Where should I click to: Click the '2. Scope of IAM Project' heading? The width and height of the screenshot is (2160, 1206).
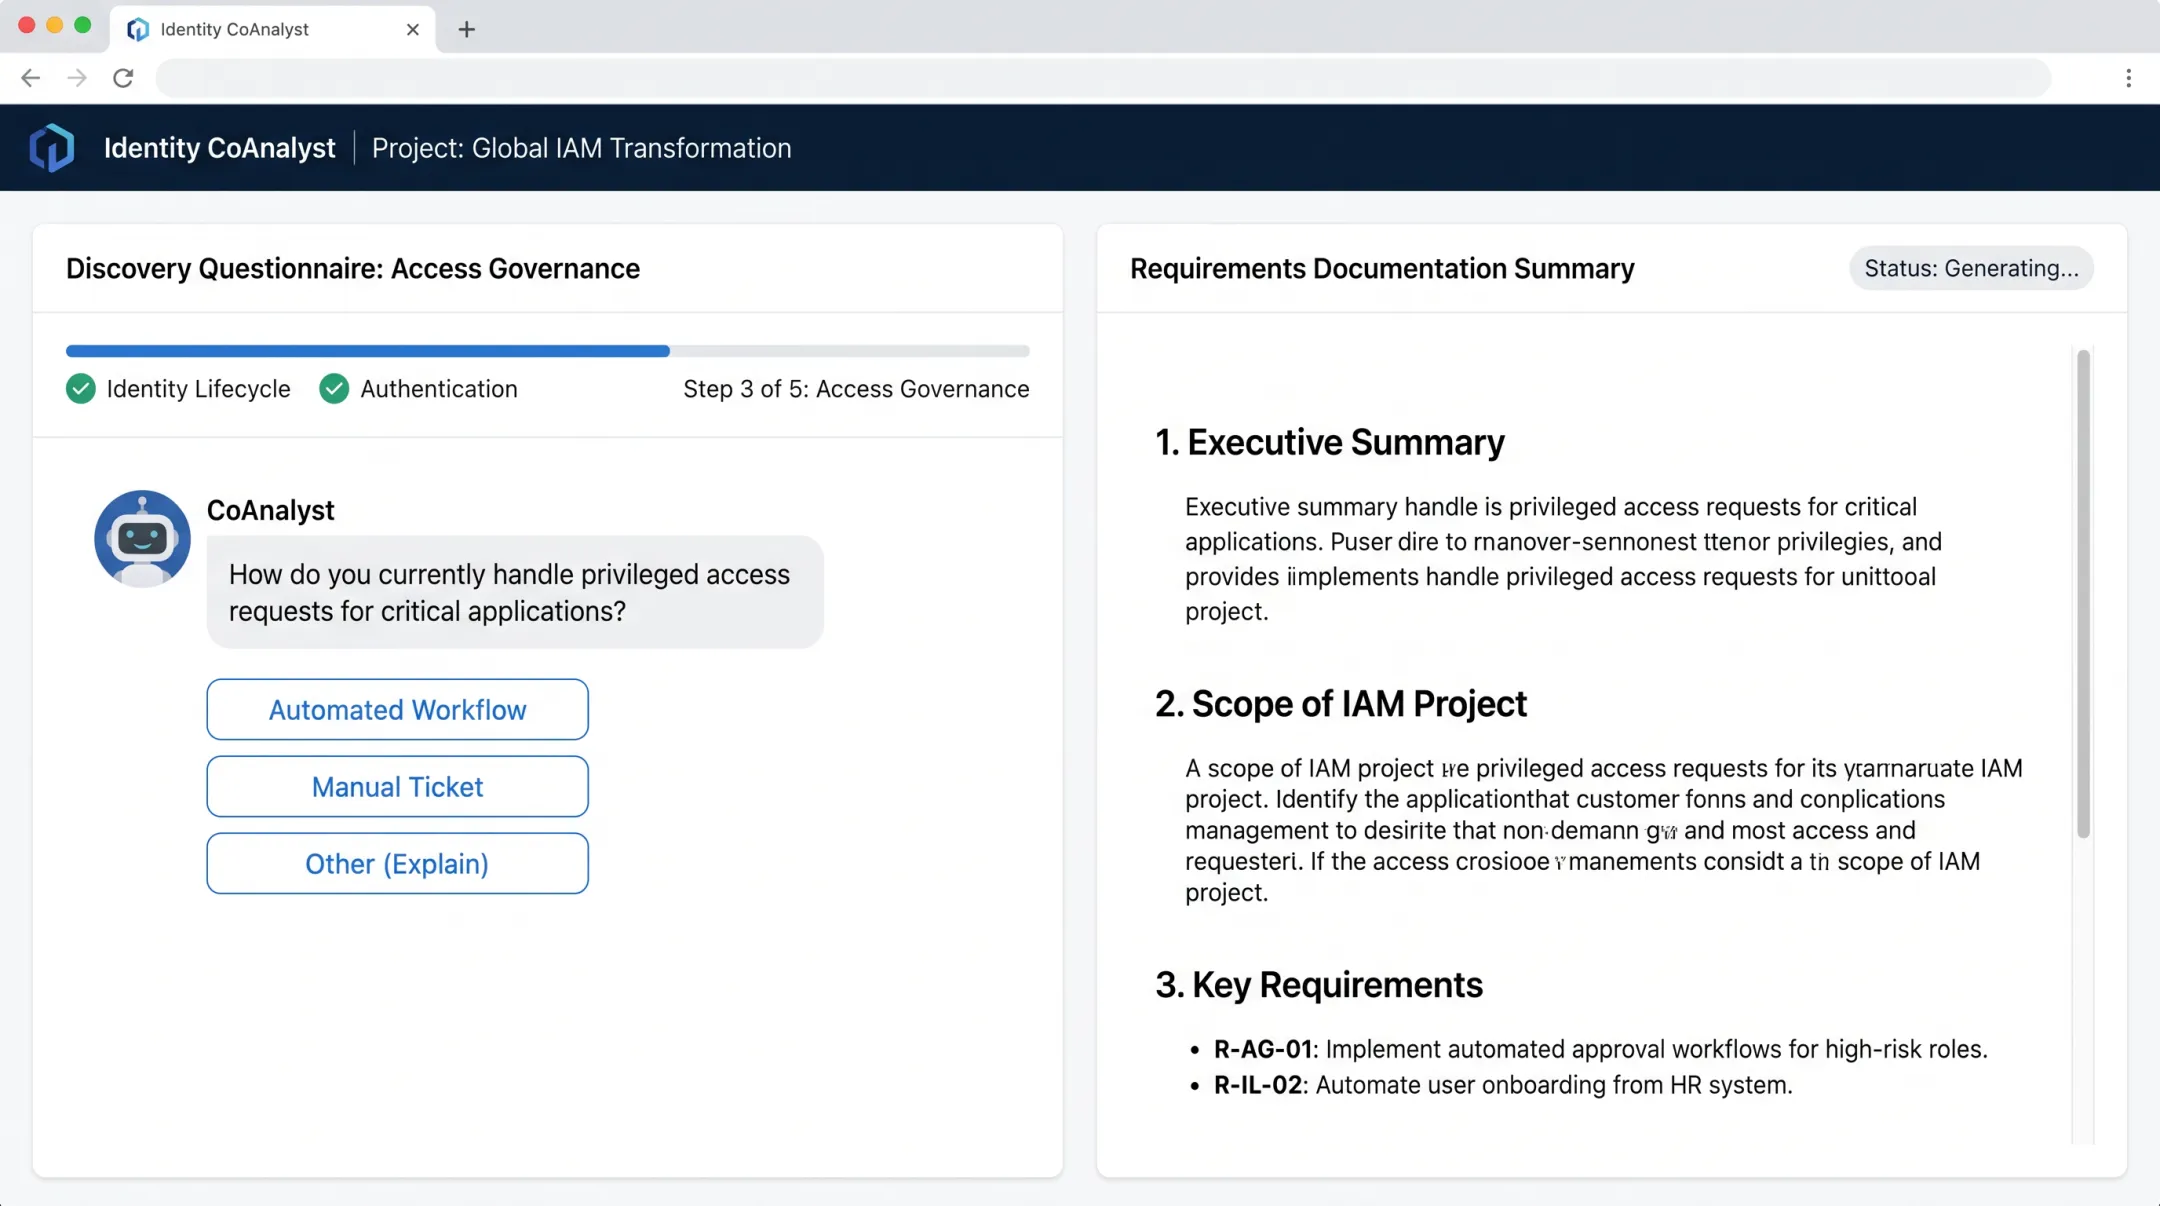(x=1340, y=704)
